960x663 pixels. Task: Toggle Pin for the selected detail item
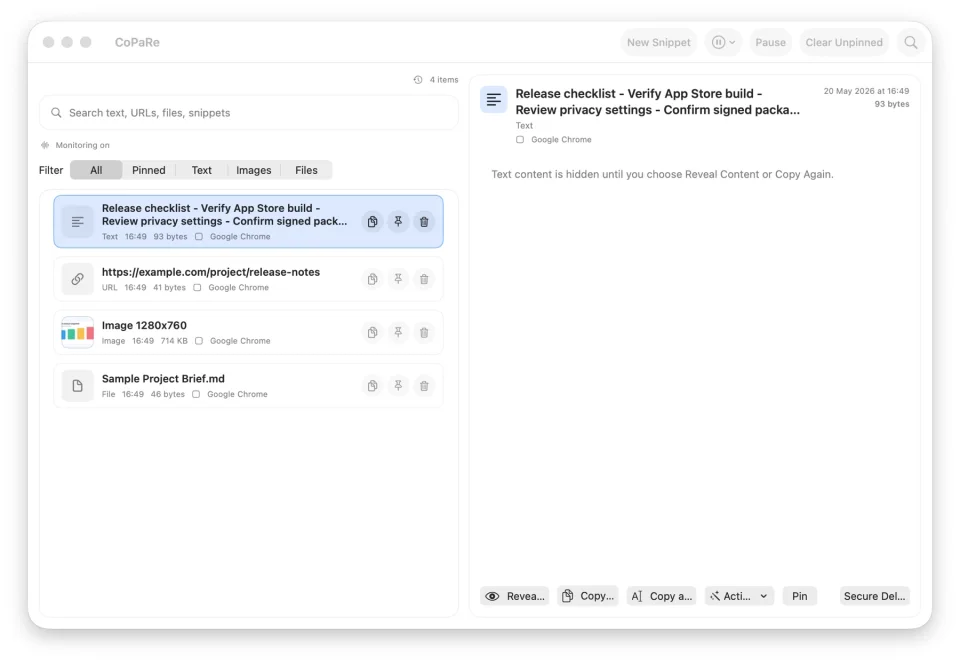[800, 596]
